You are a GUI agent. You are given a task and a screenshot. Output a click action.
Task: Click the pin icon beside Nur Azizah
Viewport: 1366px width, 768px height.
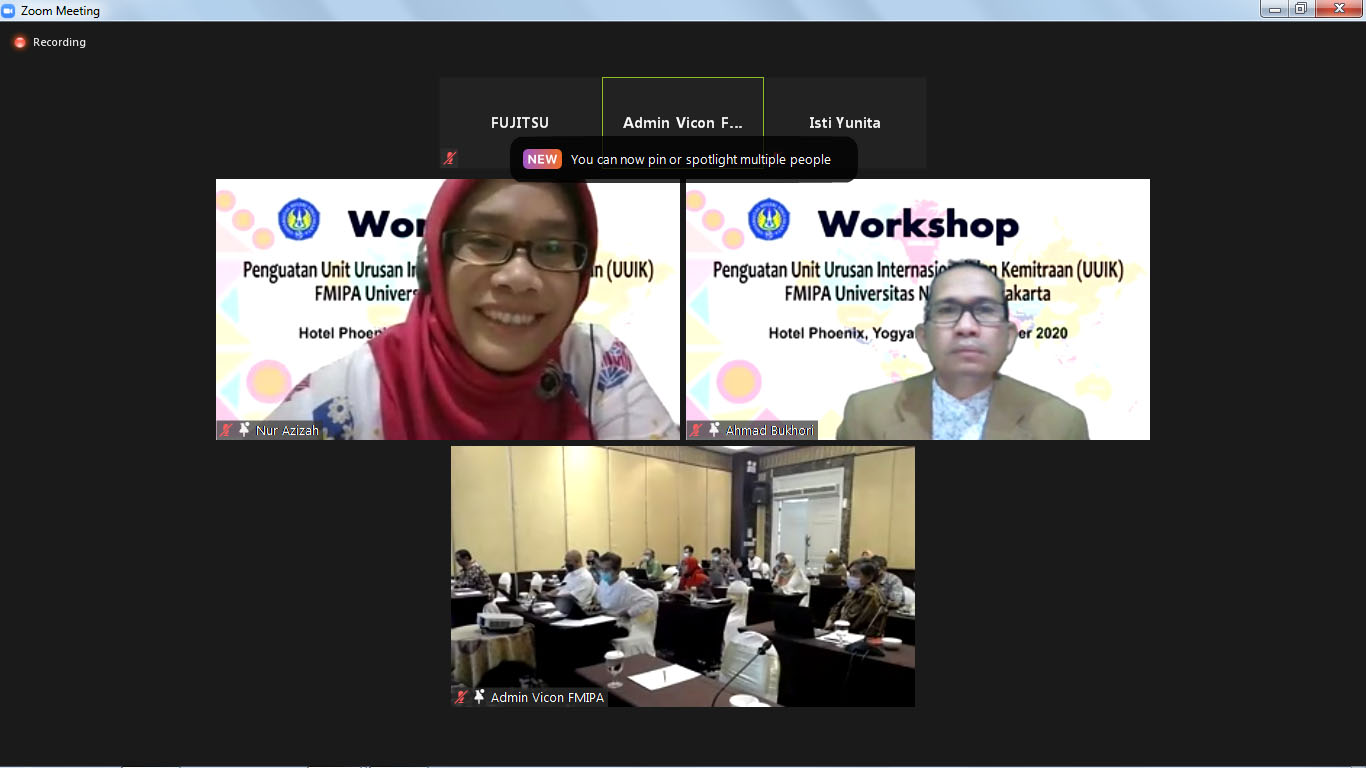point(244,430)
